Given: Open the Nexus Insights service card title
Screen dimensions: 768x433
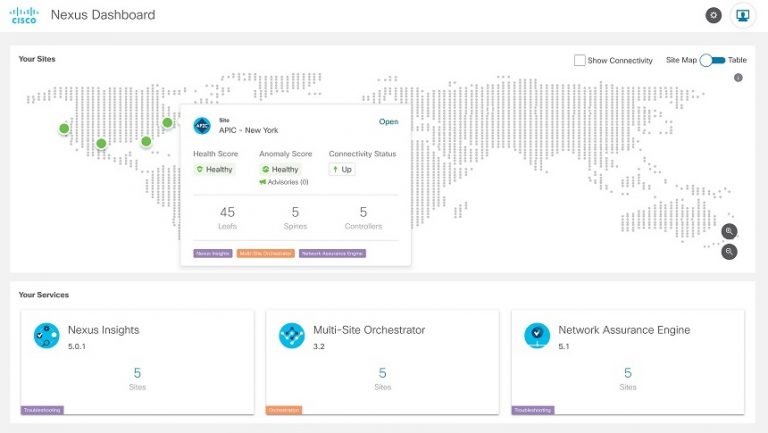Looking at the screenshot, I should [103, 330].
